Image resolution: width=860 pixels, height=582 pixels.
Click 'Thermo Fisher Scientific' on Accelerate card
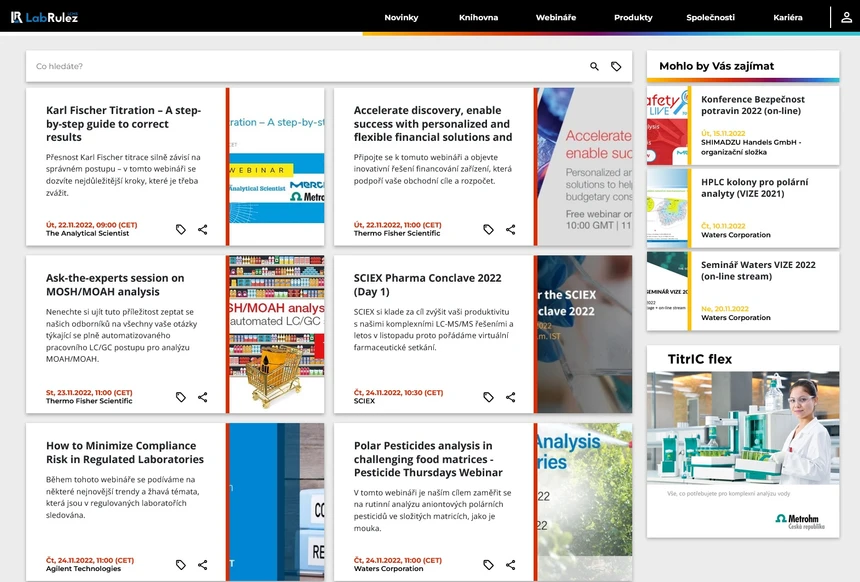coord(397,233)
